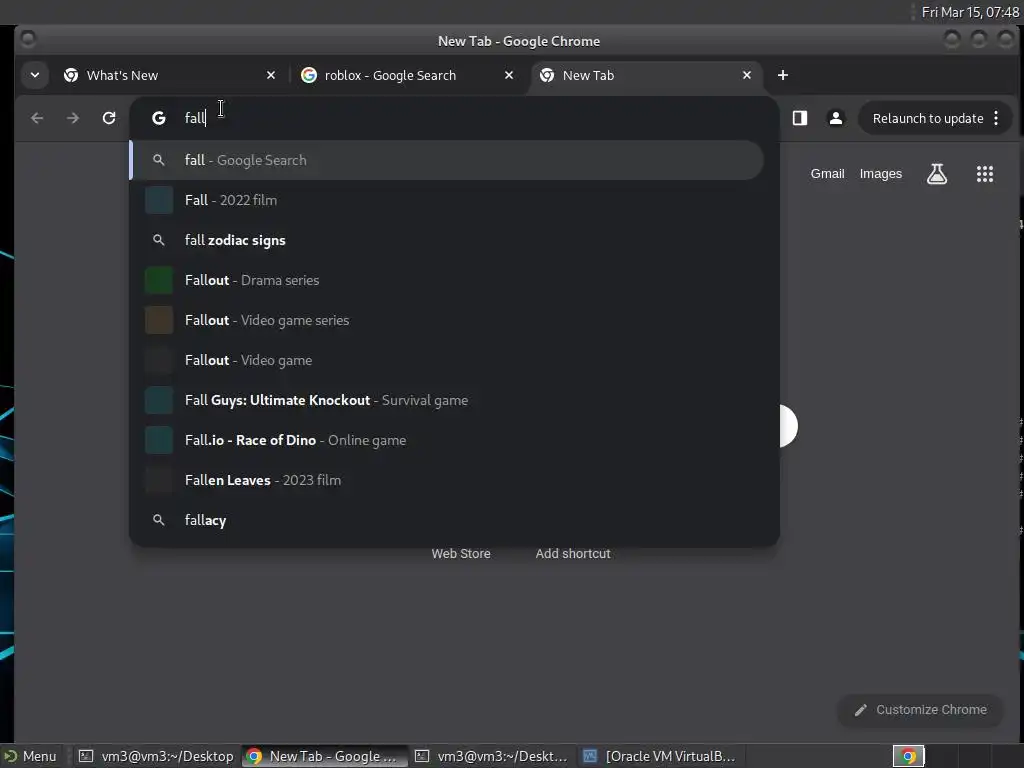
Task: Select 'Fall Guys: Ultimate Knockout' suggestion
Action: pos(447,400)
